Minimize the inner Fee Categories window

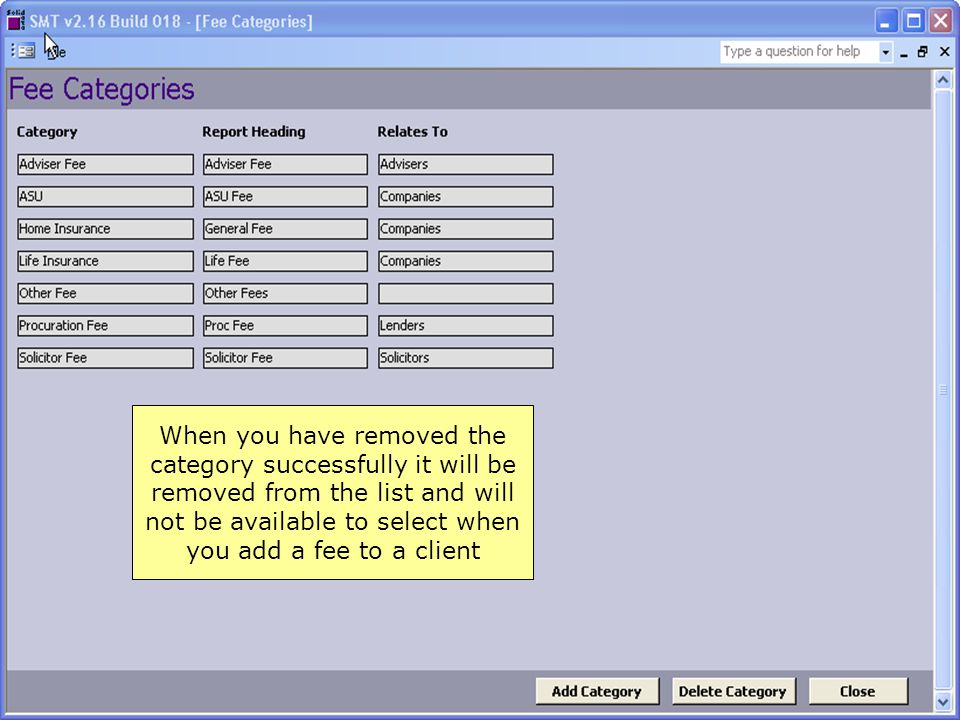[x=904, y=53]
